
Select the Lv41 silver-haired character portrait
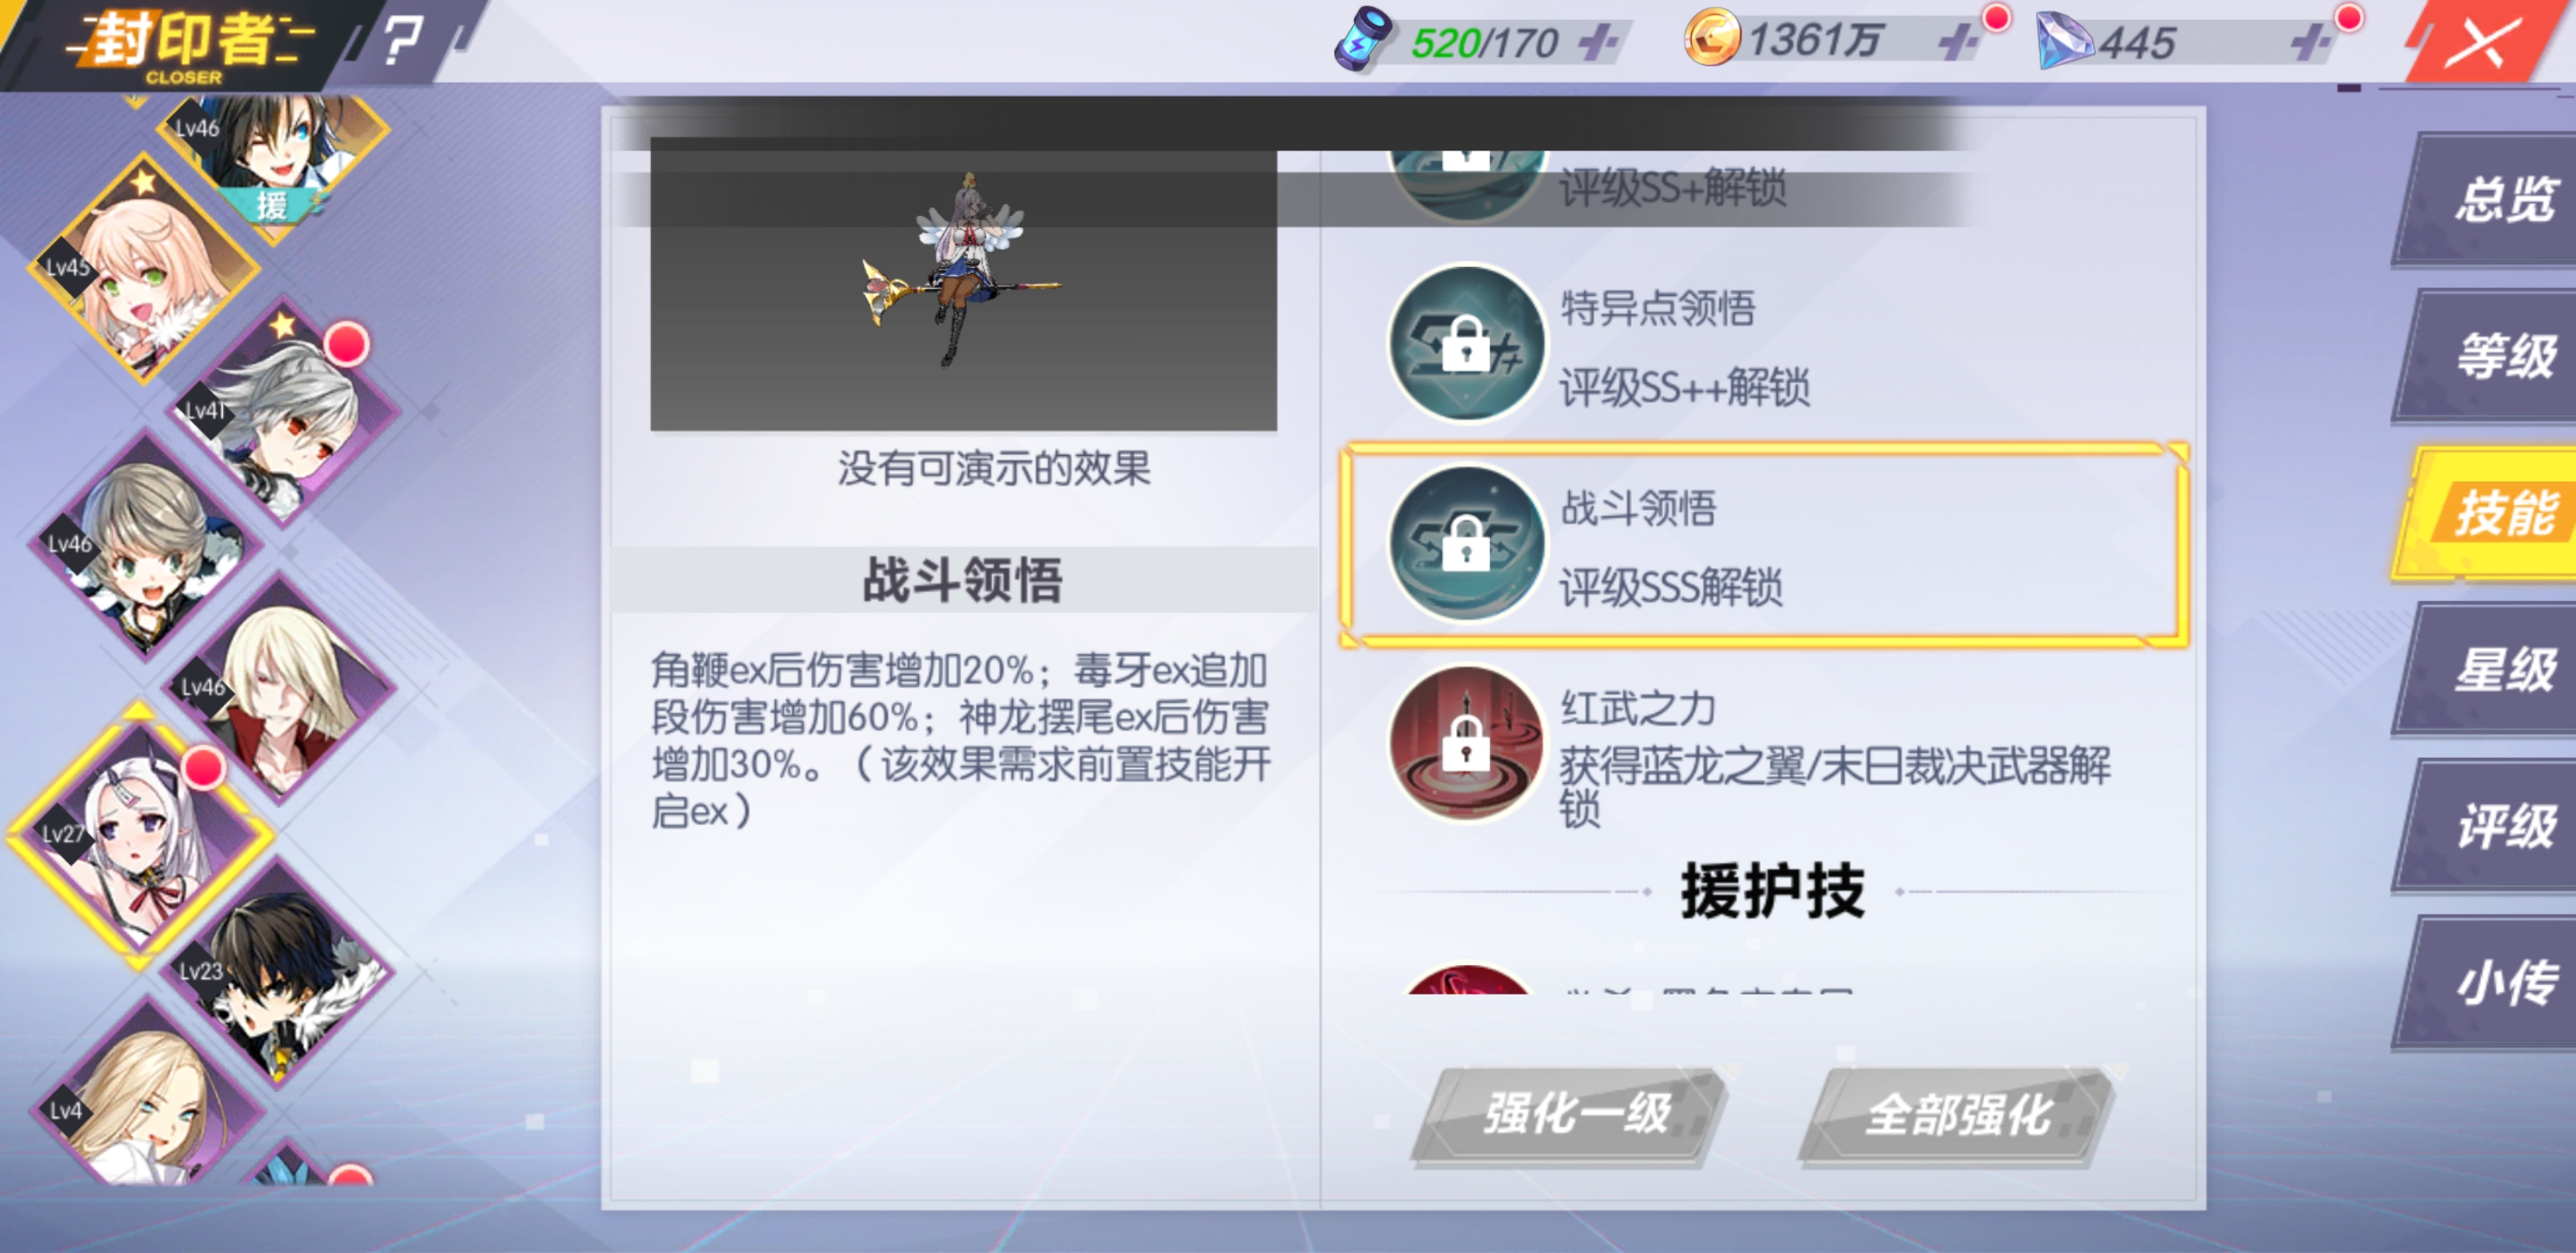click(x=283, y=411)
